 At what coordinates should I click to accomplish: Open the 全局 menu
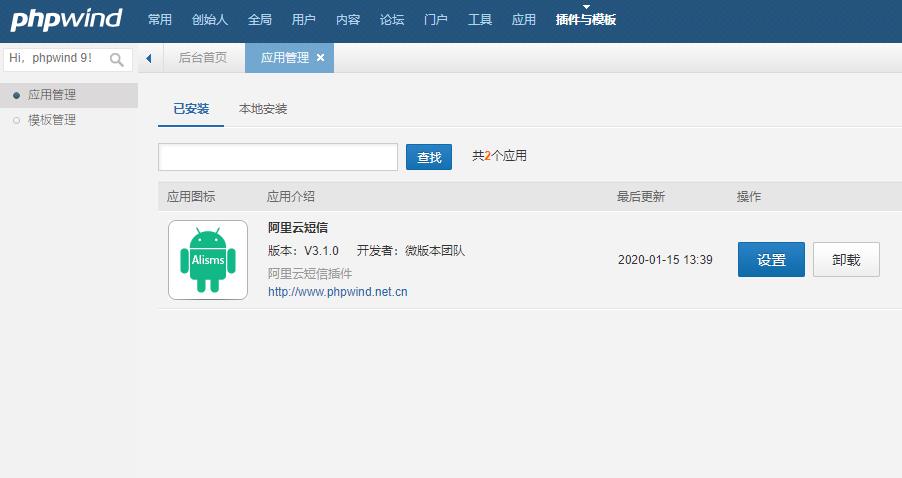click(x=259, y=20)
